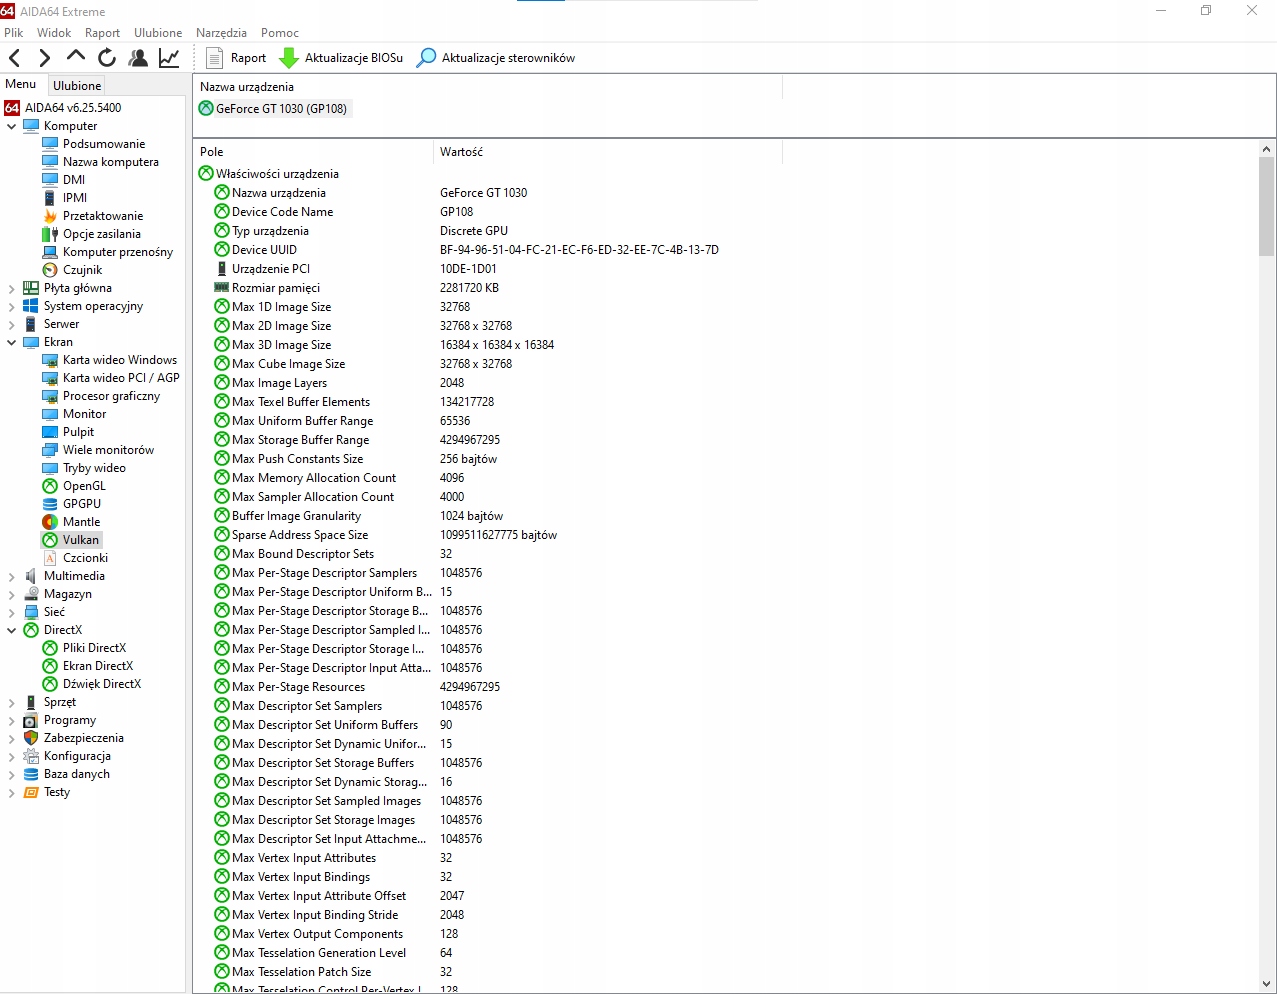Select the Monitor tree item
The image size is (1277, 994).
pyautogui.click(x=74, y=414)
